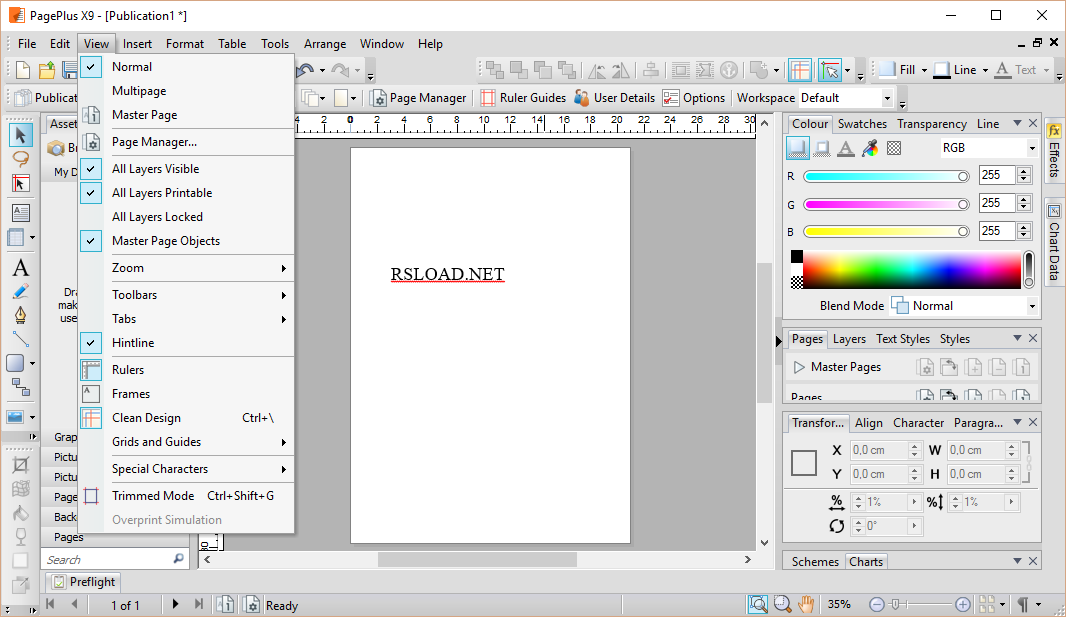Click the Options toolbar button
1066x617 pixels.
coord(694,98)
